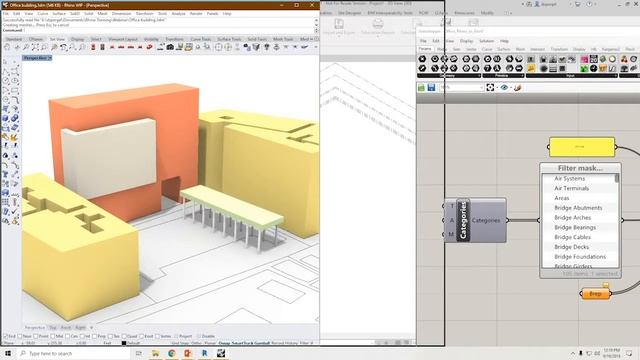The image size is (640, 360).
Task: Click the Filter mask header of the value list
Action: click(580, 168)
